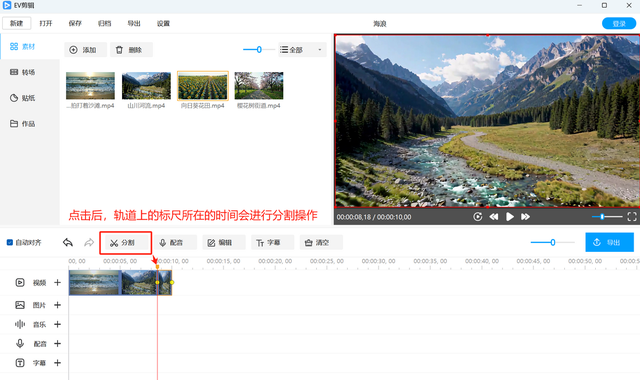This screenshot has width=640, height=380.
Task: Add a recording to the 配音 track
Action: pyautogui.click(x=58, y=343)
